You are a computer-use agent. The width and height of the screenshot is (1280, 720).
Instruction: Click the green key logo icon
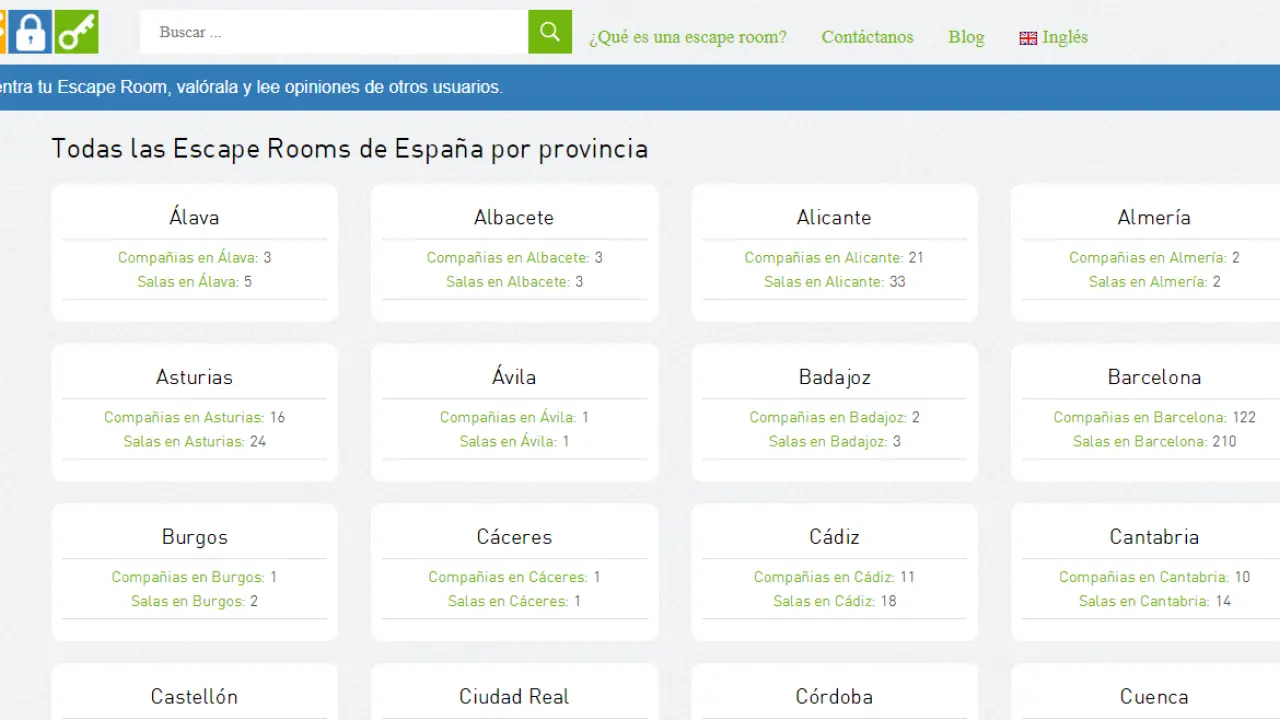pos(76,32)
